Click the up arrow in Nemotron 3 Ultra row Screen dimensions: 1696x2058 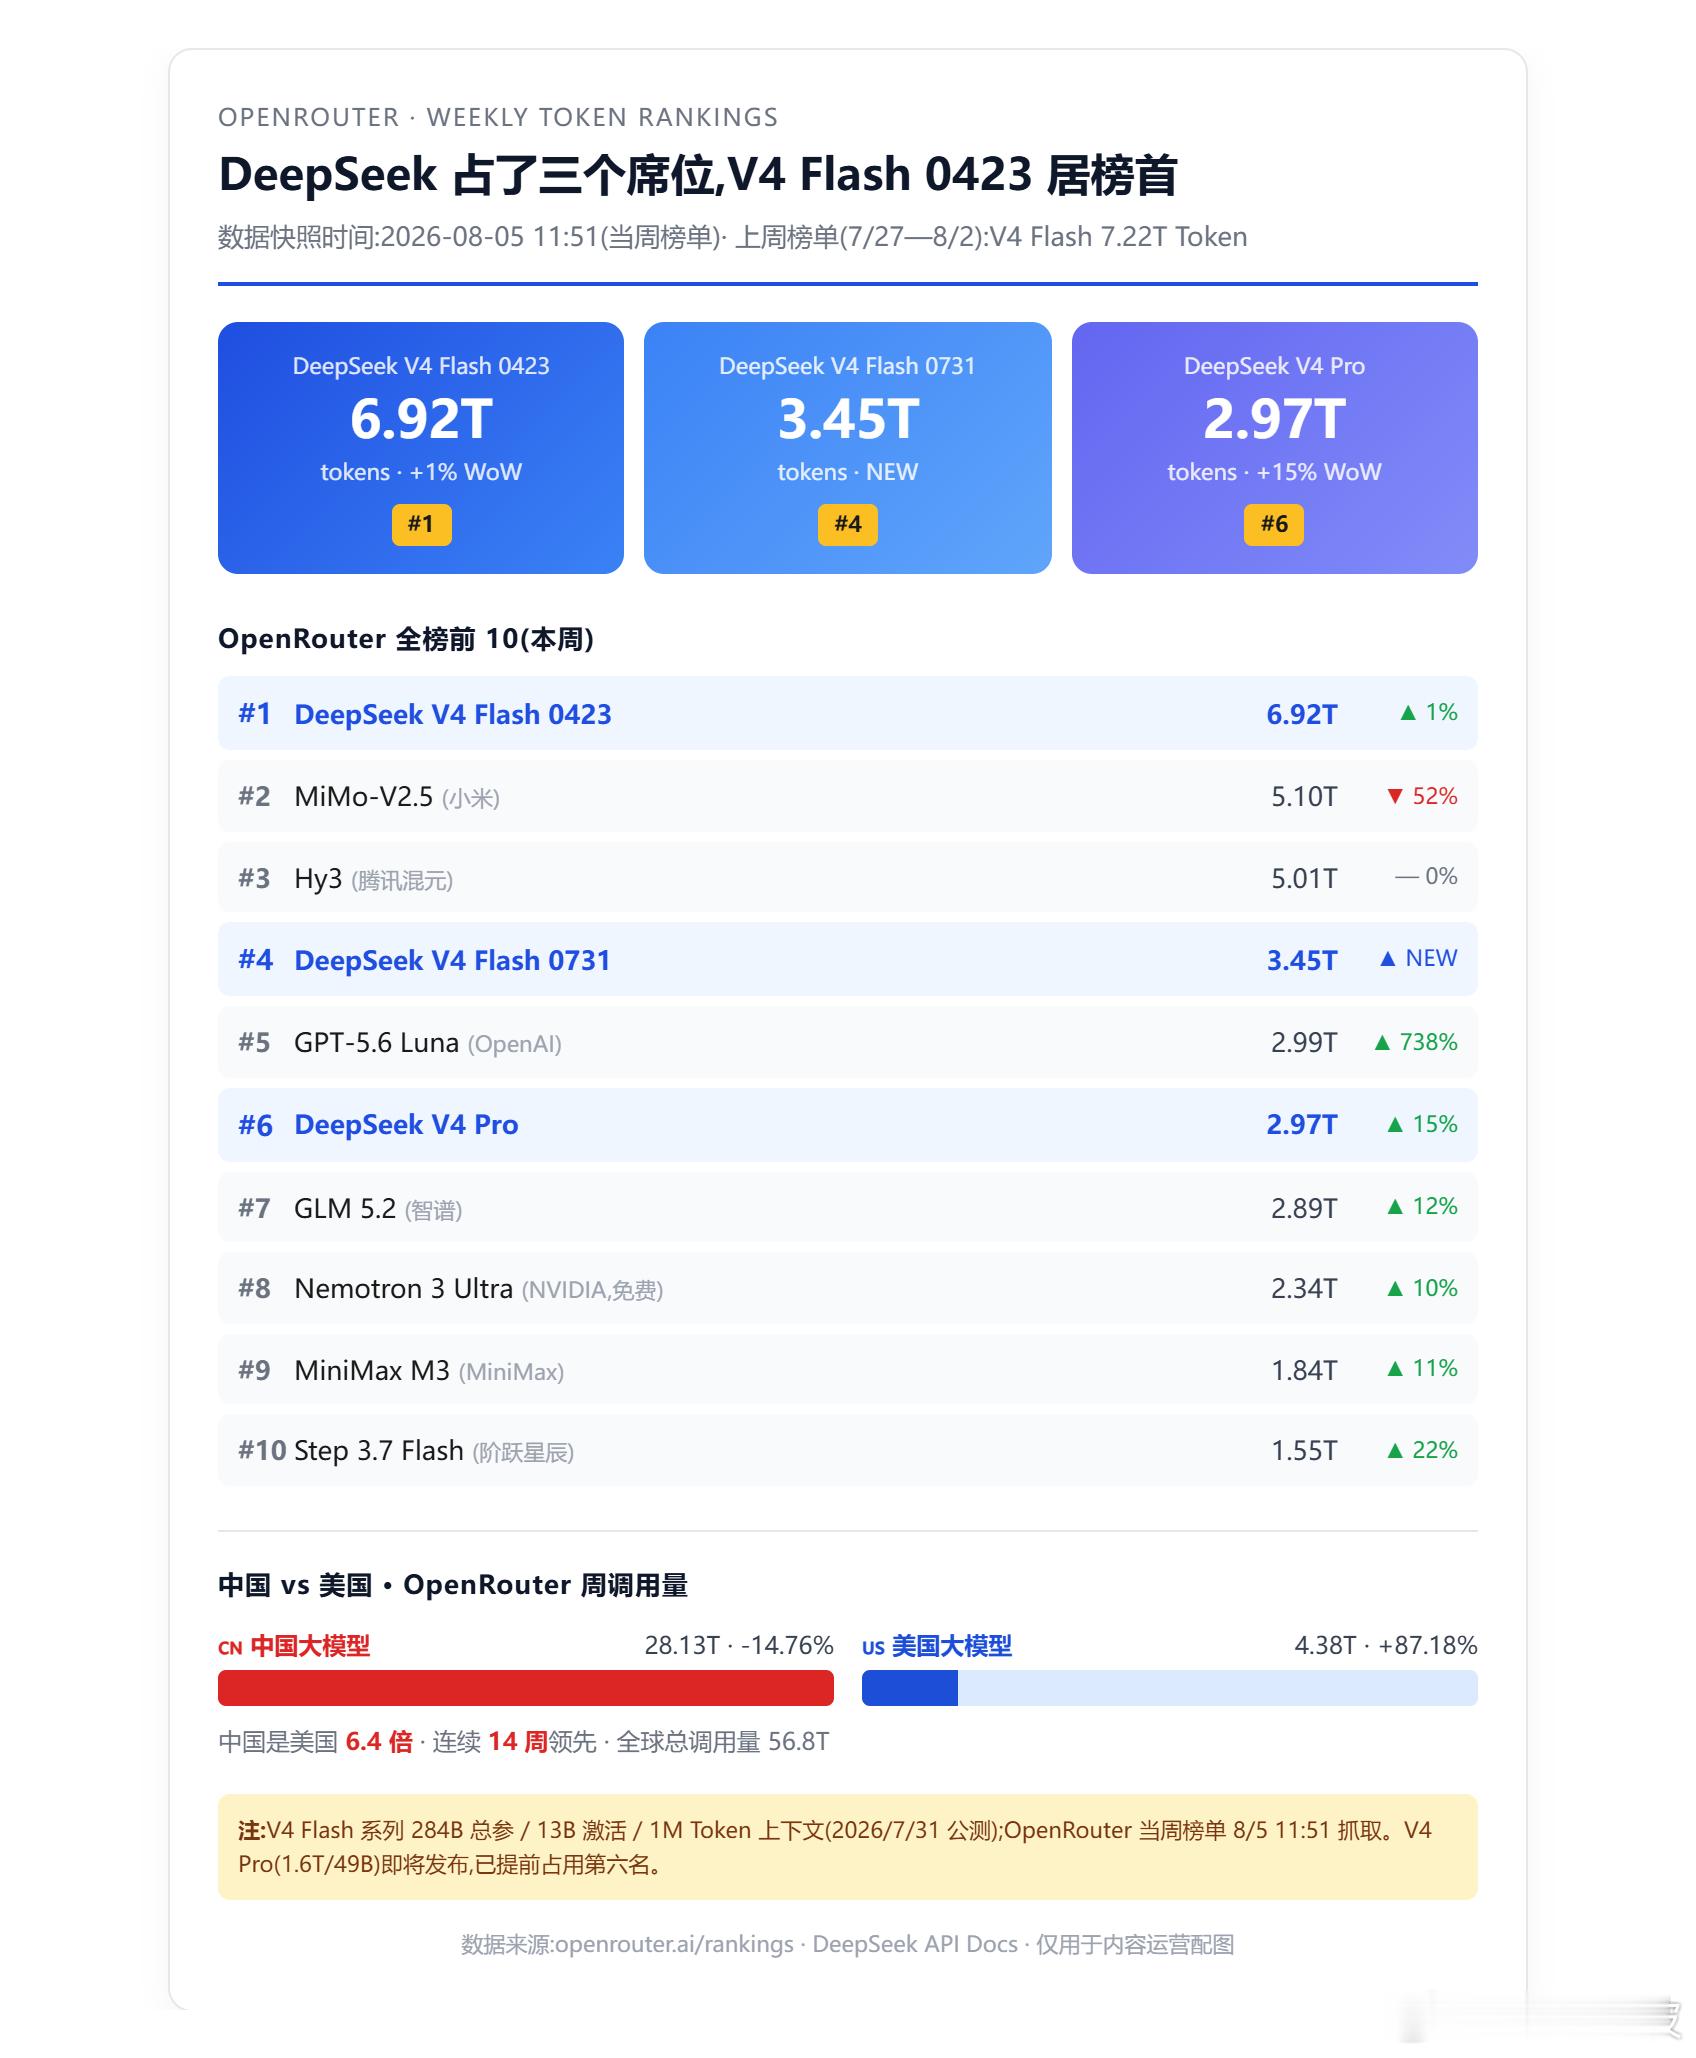click(x=1395, y=1289)
